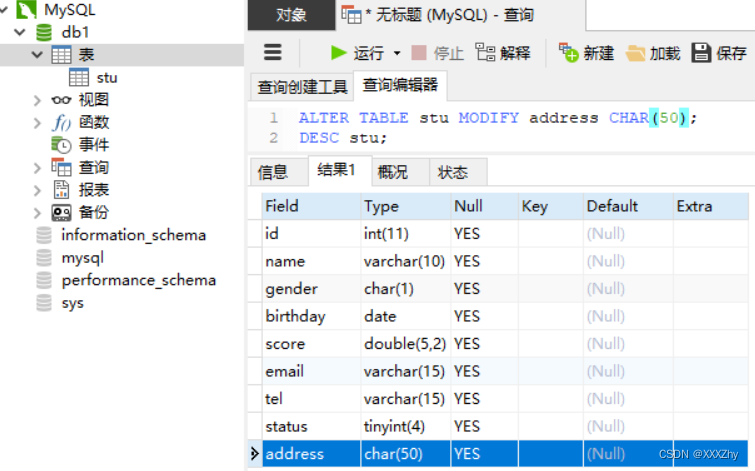Click the information_schema database icon
Image resolution: width=755 pixels, height=471 pixels.
click(44, 235)
